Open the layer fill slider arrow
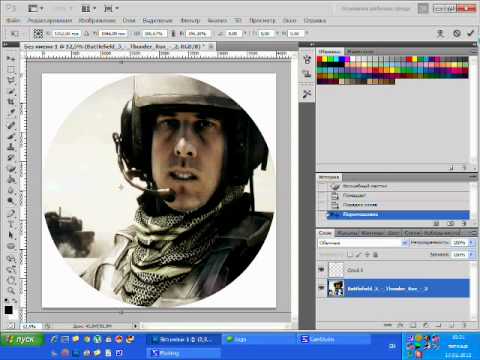 coord(471,254)
